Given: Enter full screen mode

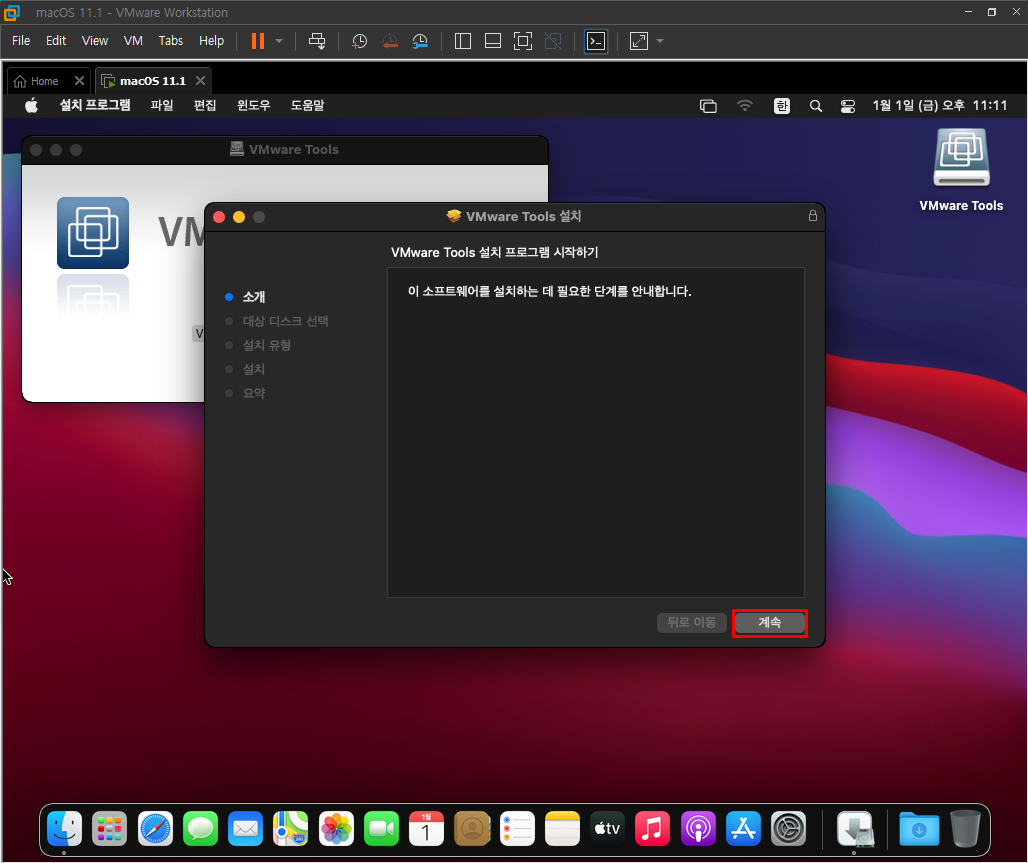Looking at the screenshot, I should click(523, 41).
